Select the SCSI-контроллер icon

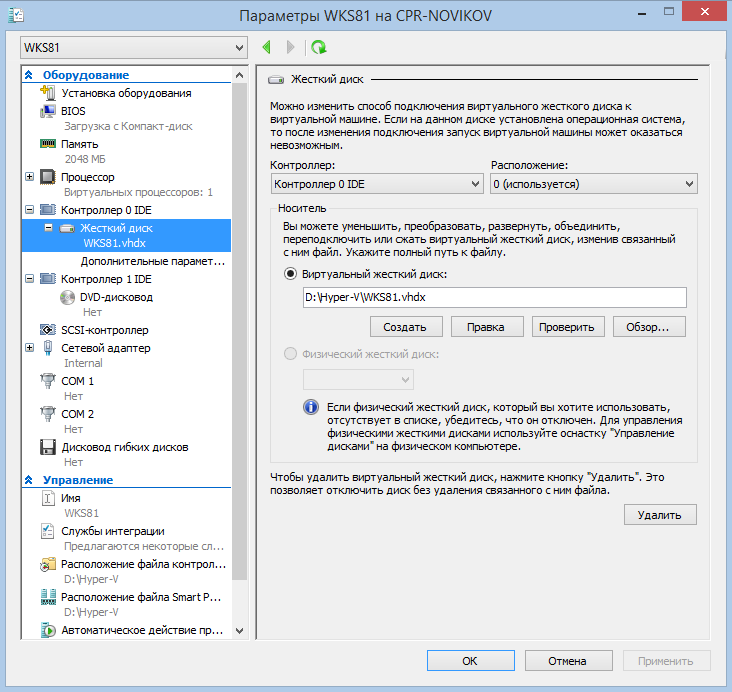(x=47, y=330)
